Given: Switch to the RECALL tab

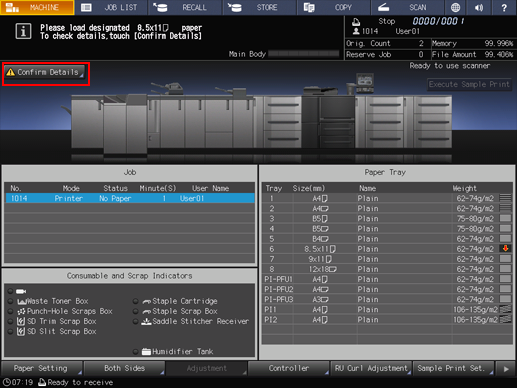Looking at the screenshot, I should [185, 7].
